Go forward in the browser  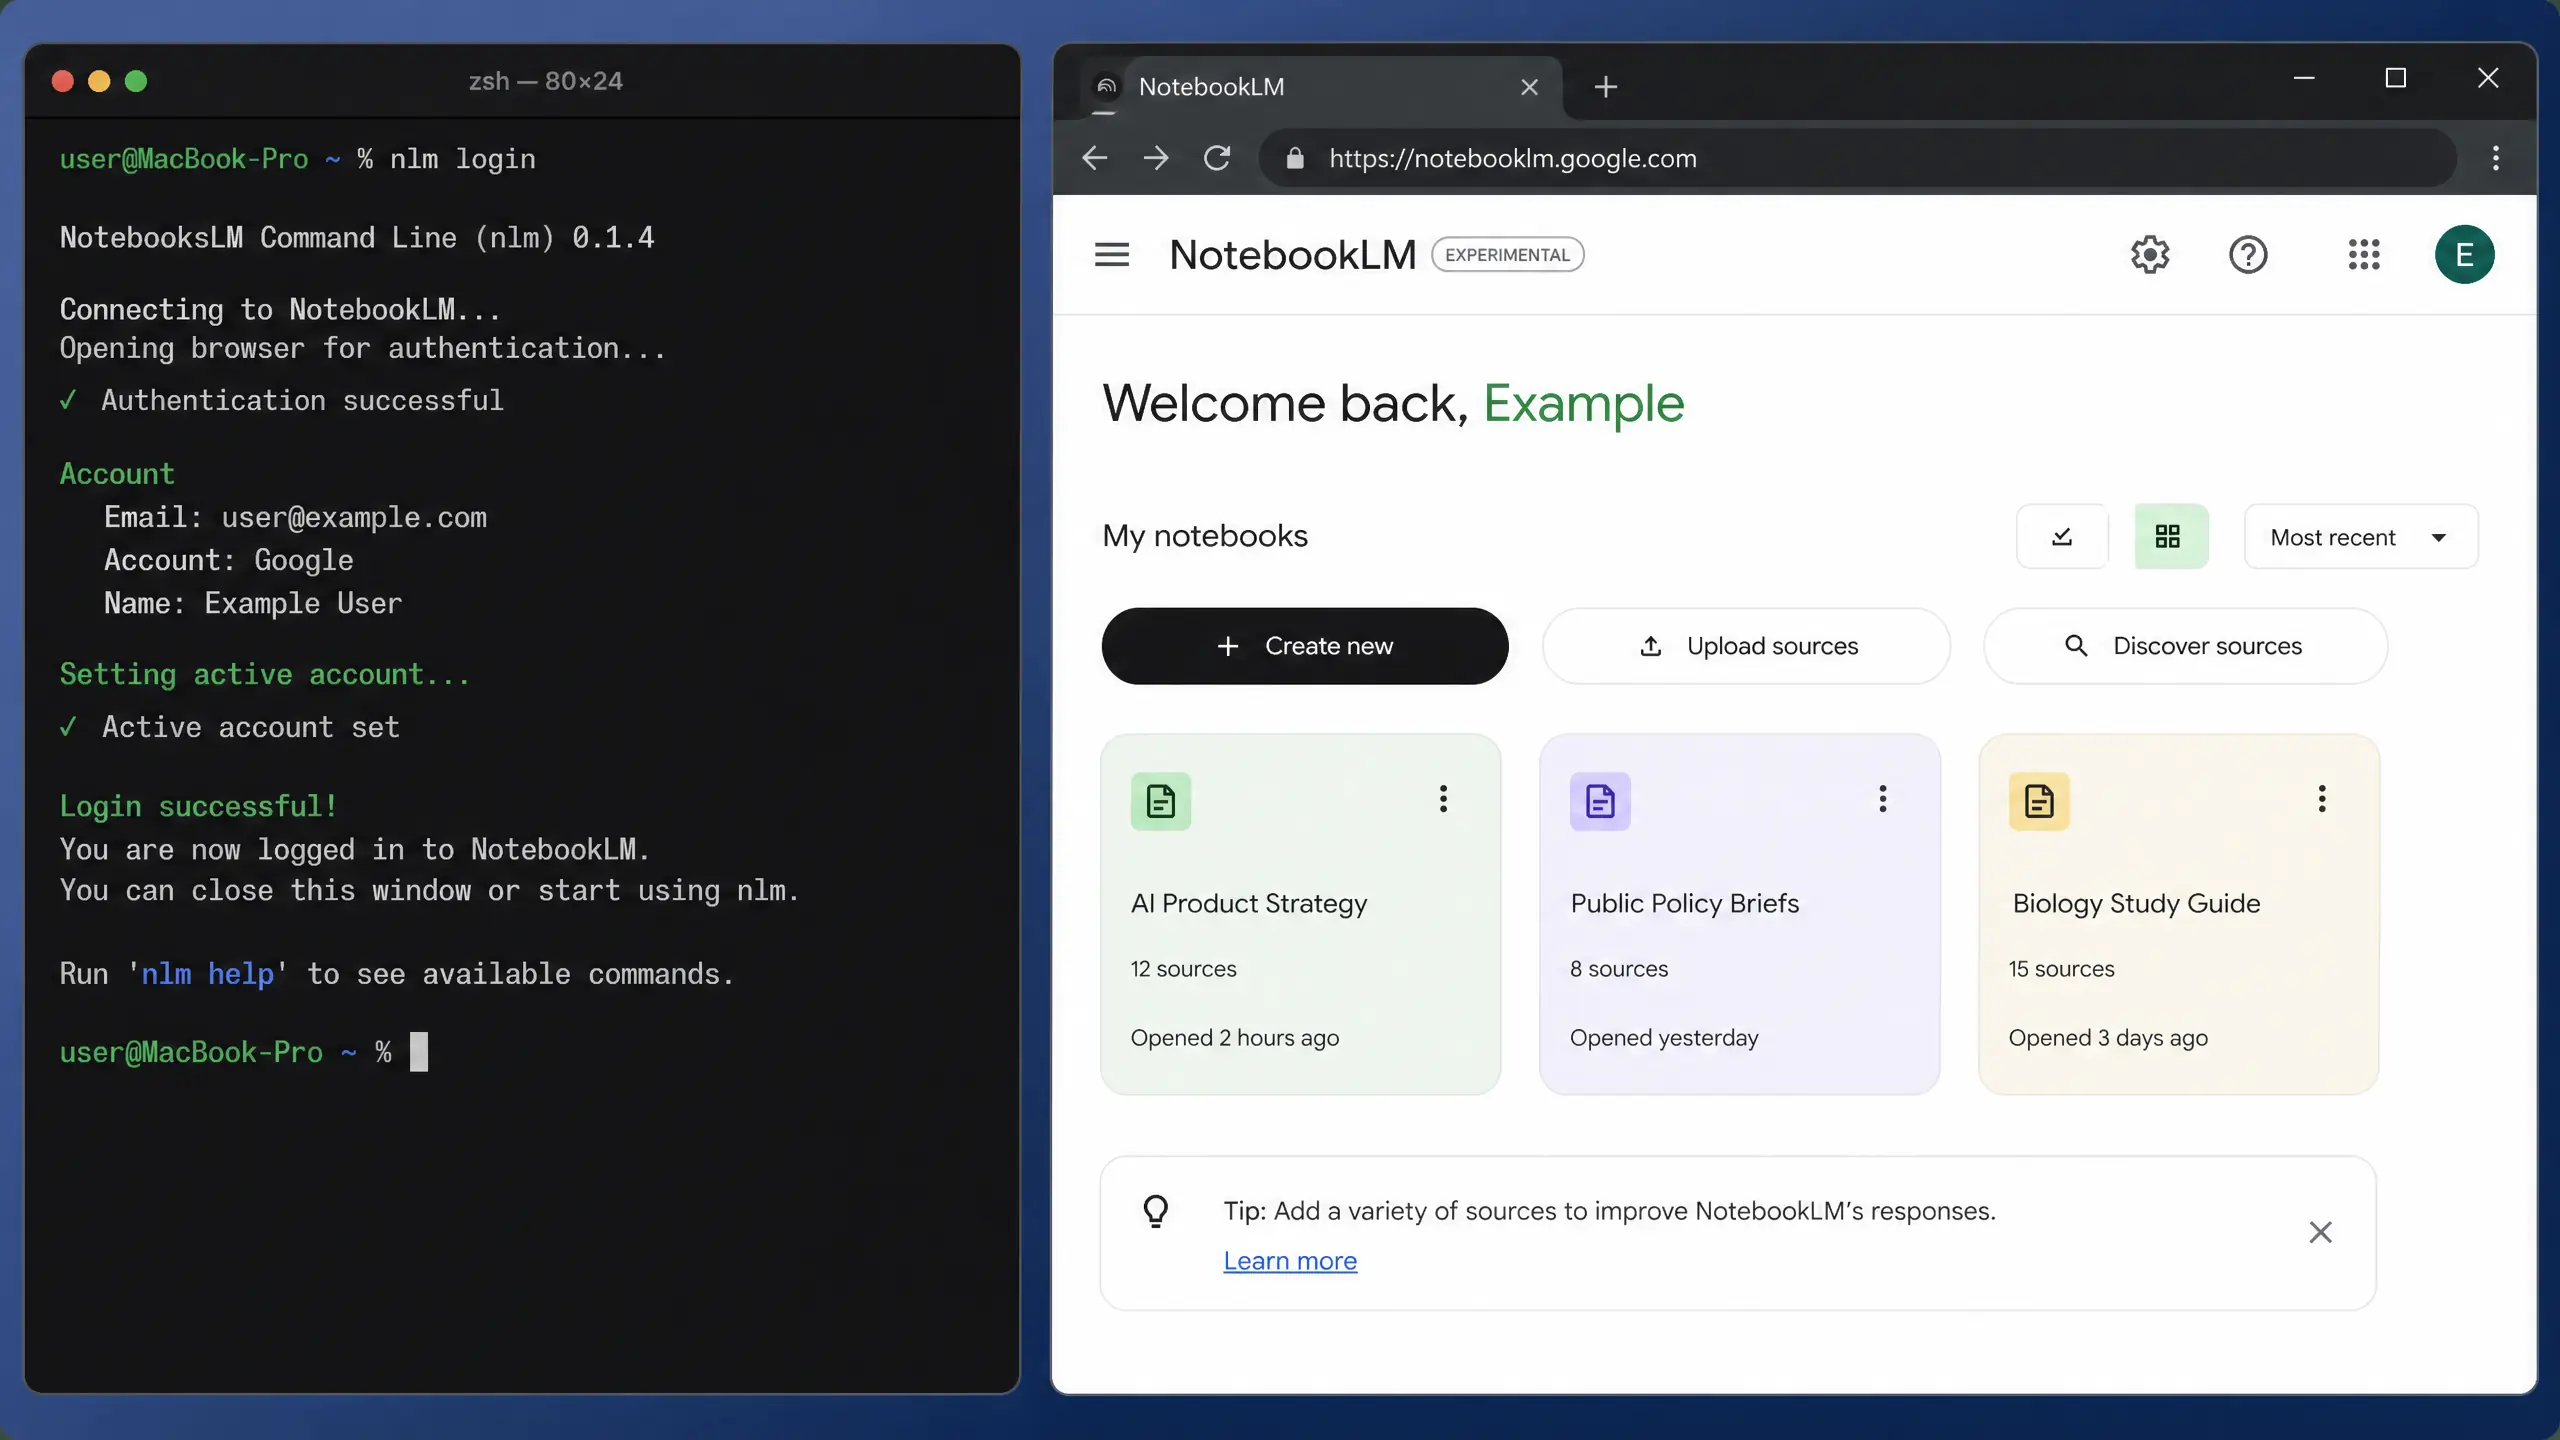coord(1156,158)
